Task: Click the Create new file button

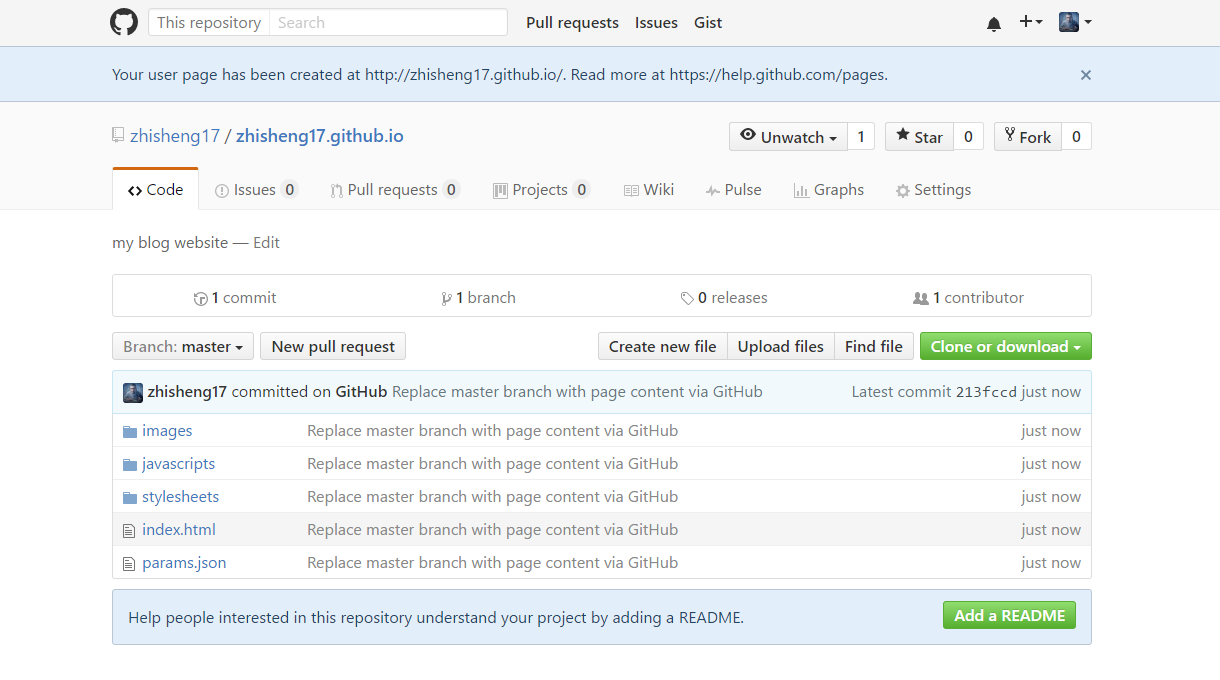Action: (x=662, y=347)
